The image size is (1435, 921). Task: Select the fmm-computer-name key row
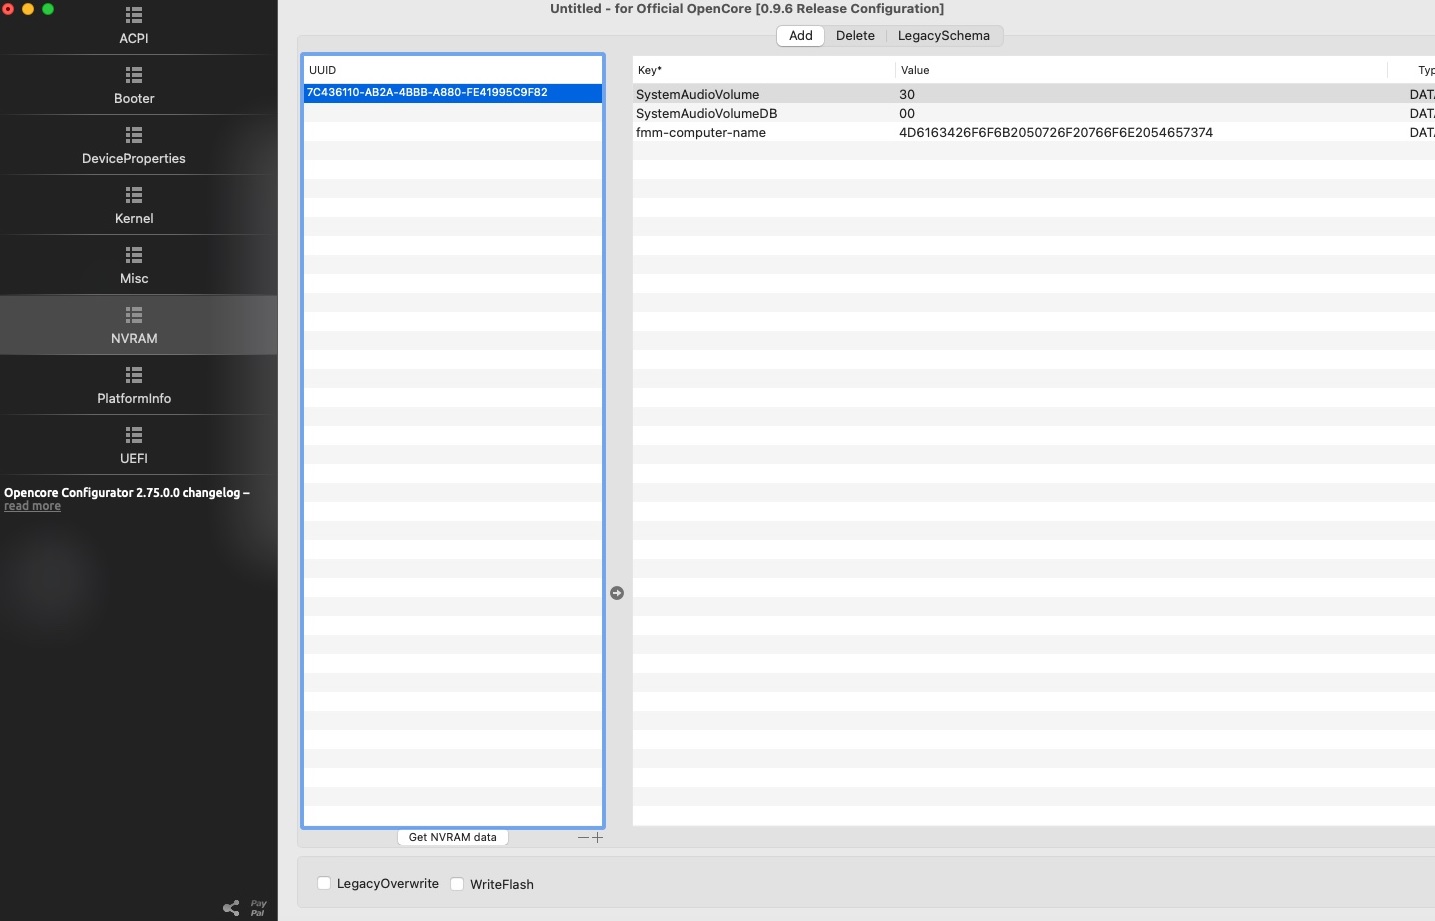pos(701,133)
